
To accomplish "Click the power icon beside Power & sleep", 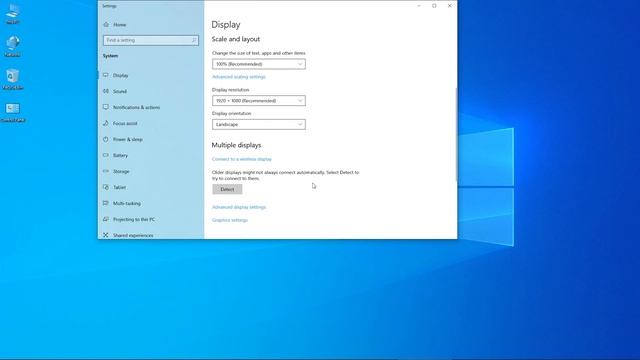I will point(106,139).
